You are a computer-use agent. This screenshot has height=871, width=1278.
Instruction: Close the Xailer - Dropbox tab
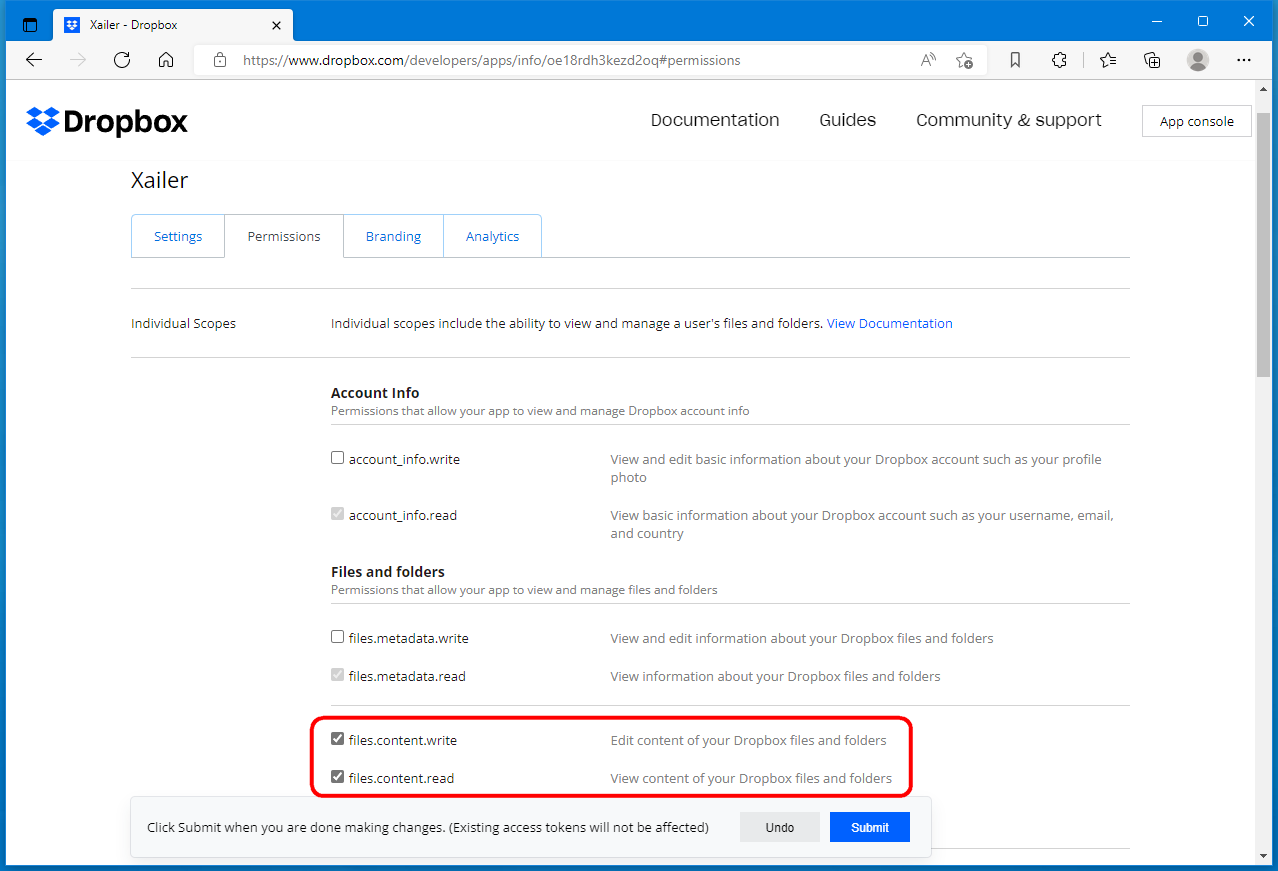(277, 25)
